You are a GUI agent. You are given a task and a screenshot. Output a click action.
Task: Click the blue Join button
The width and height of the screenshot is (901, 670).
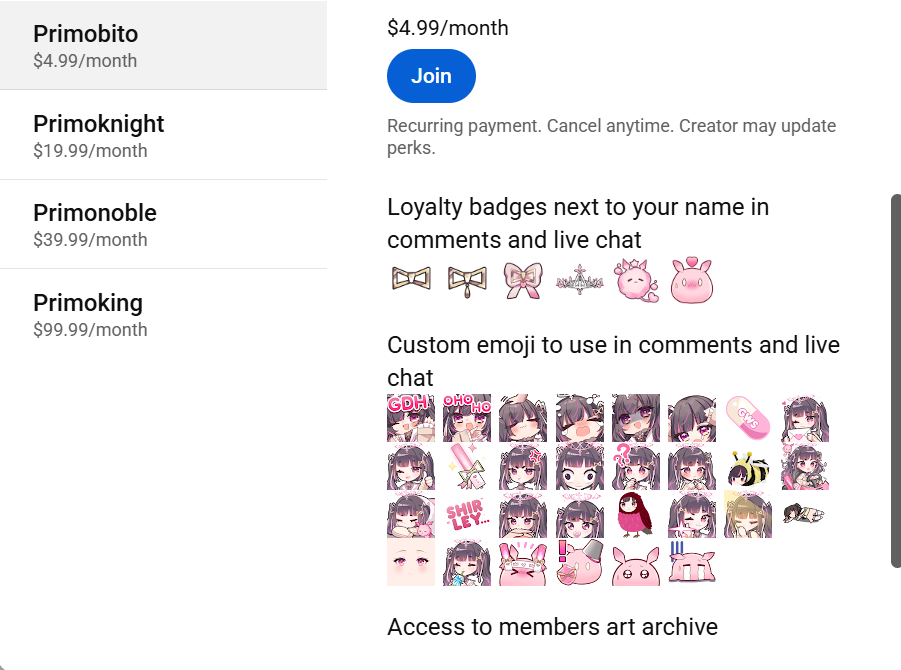431,76
